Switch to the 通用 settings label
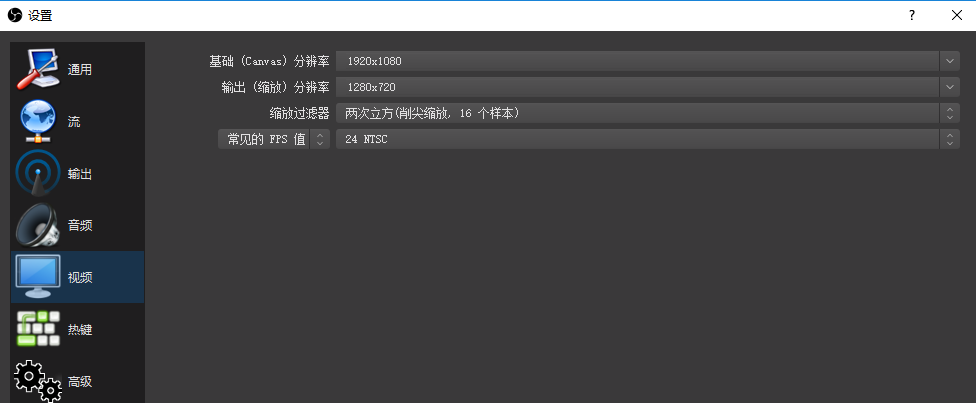The width and height of the screenshot is (976, 403). click(80, 70)
